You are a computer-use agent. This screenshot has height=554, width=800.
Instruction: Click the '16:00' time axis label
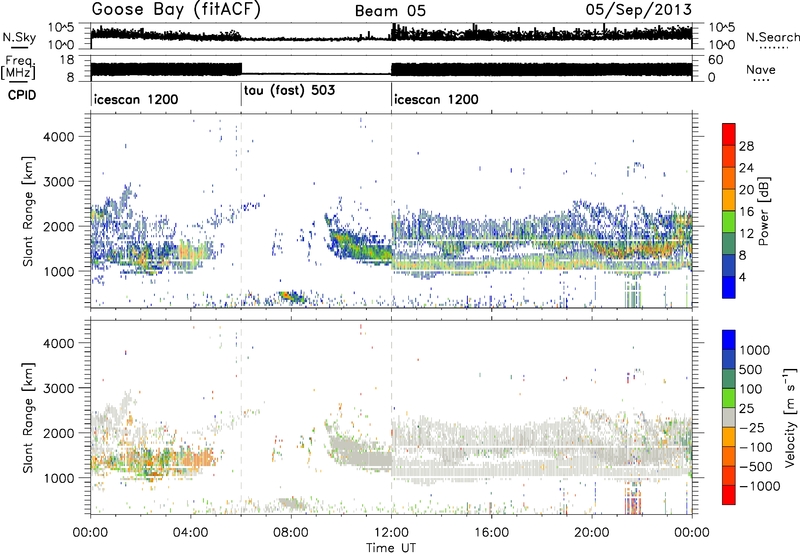click(x=491, y=533)
